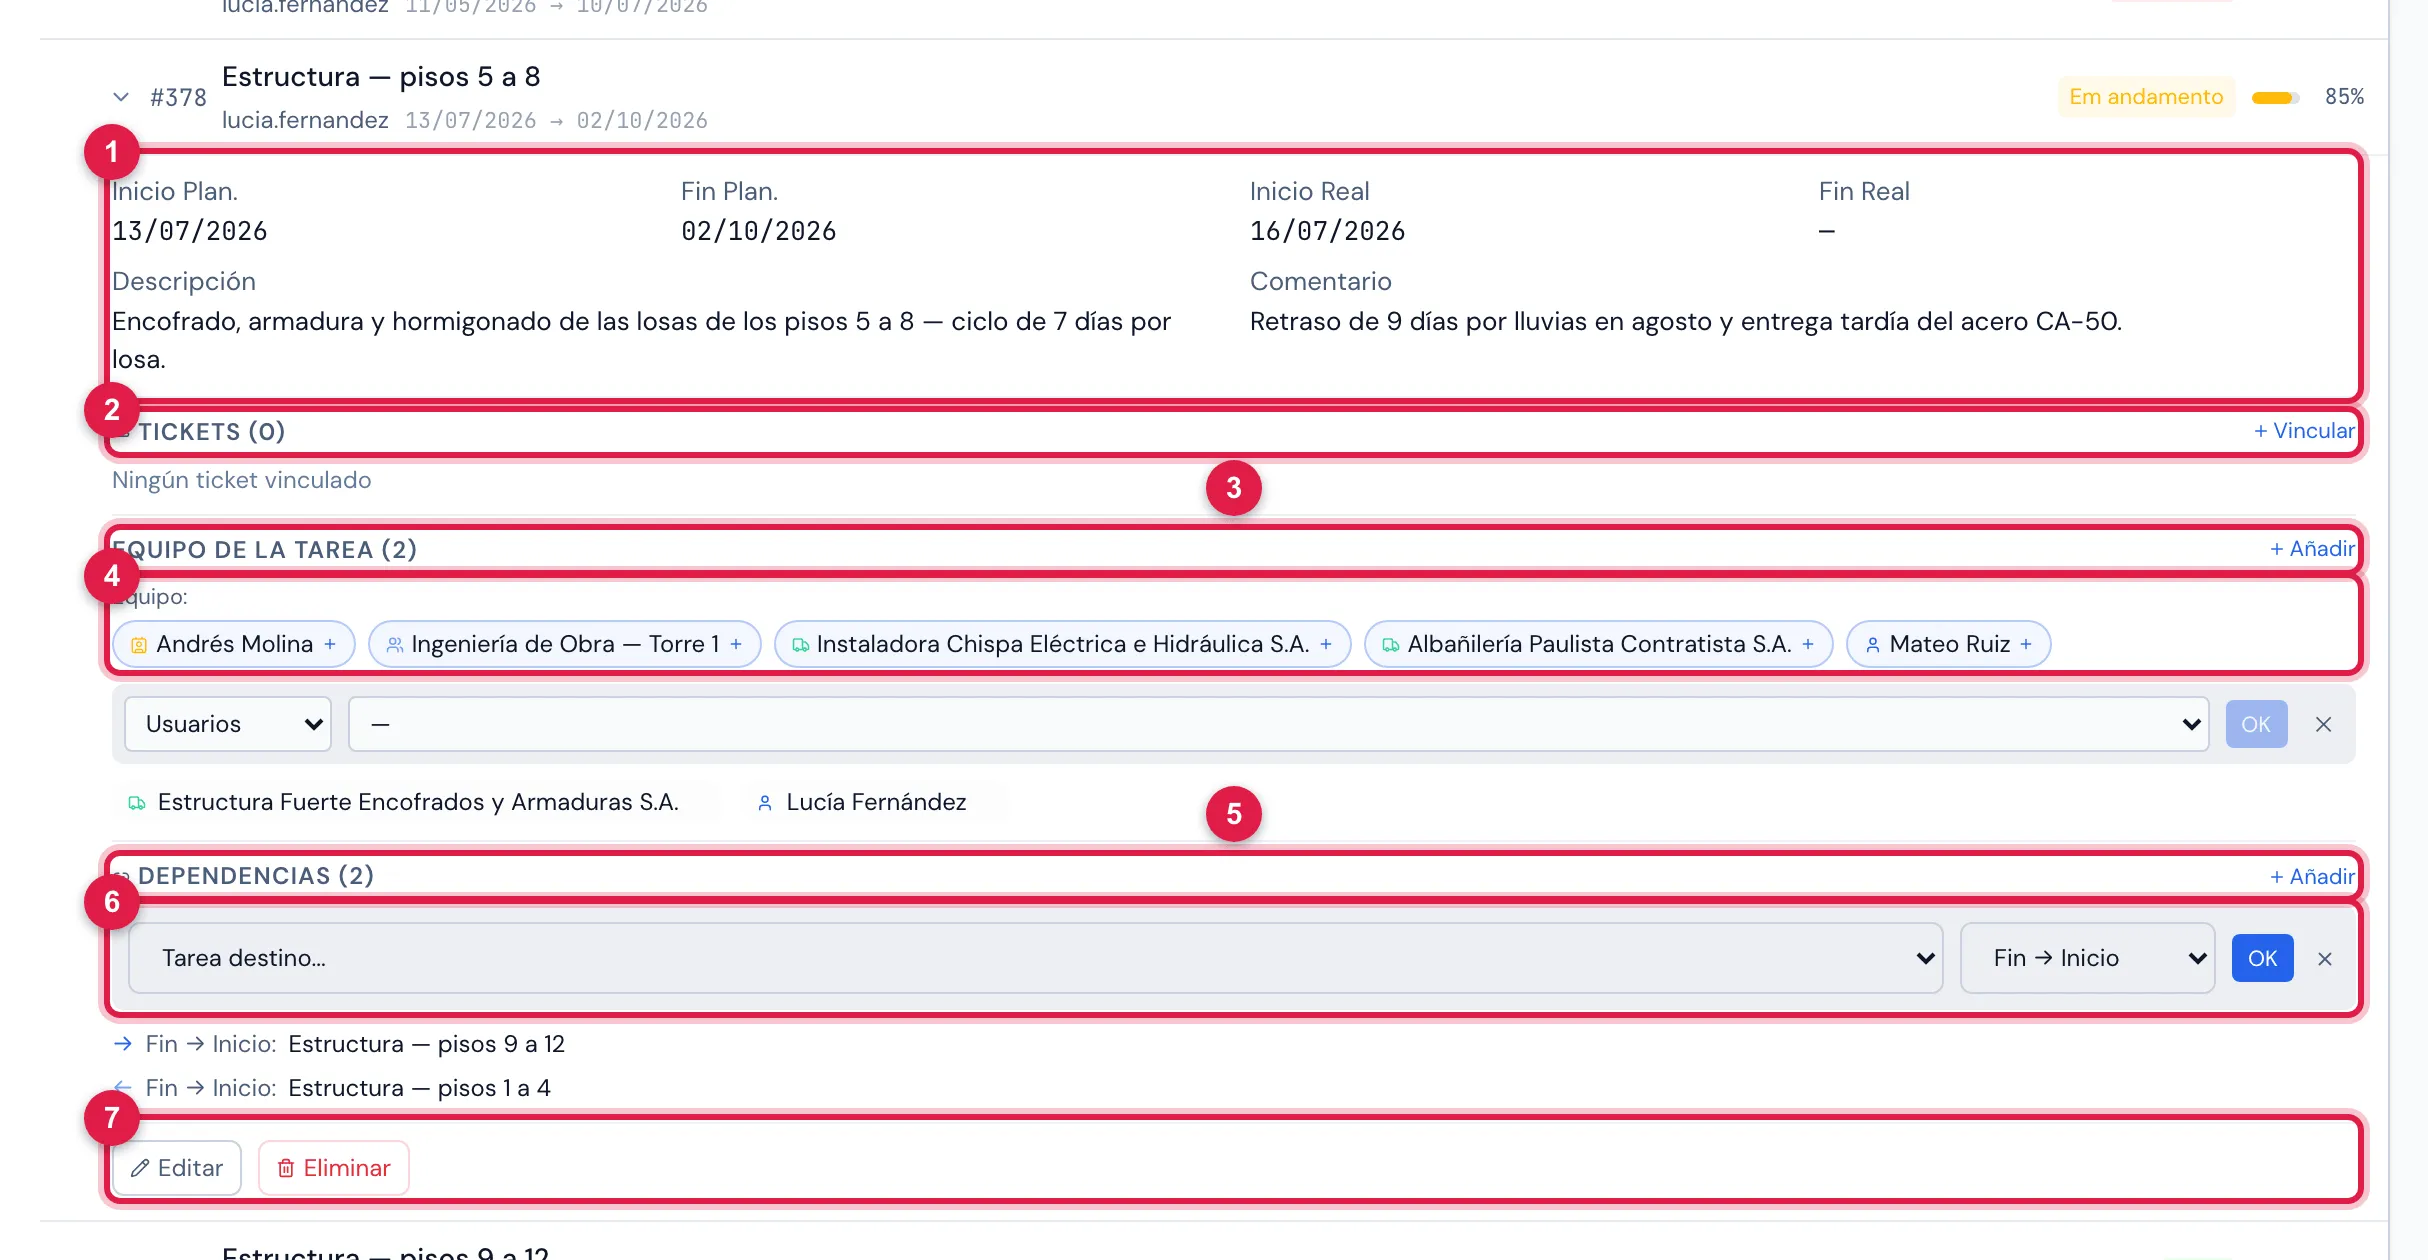
Task: Add Andrés Molina chip to team
Action: coord(234,644)
